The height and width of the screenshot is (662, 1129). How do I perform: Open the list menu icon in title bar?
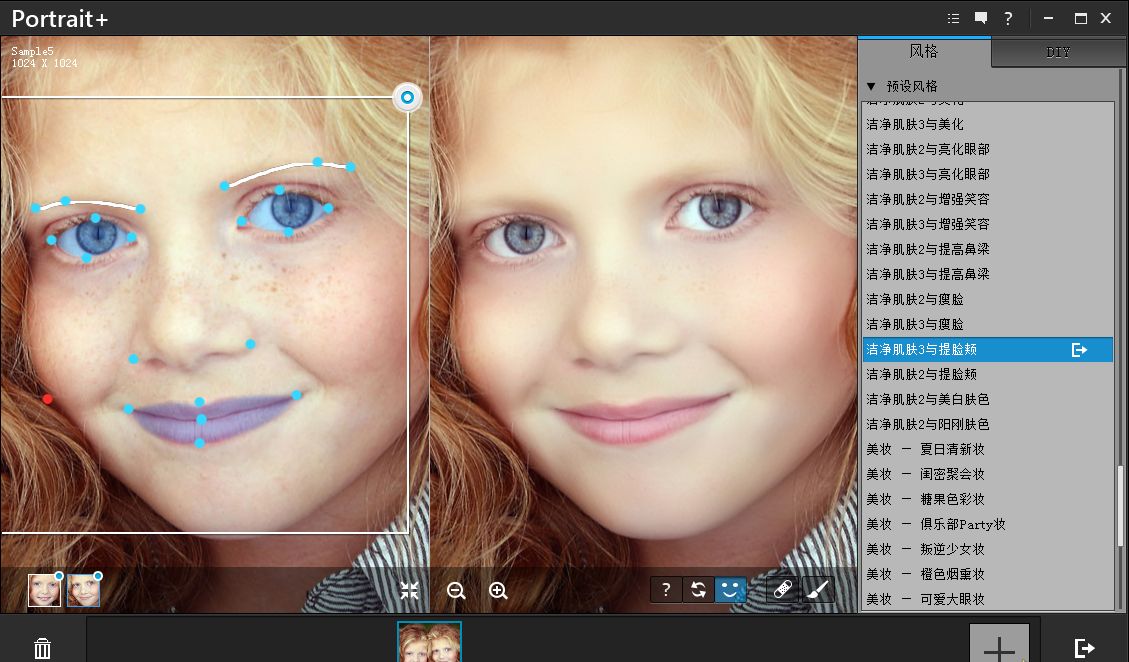pos(953,18)
